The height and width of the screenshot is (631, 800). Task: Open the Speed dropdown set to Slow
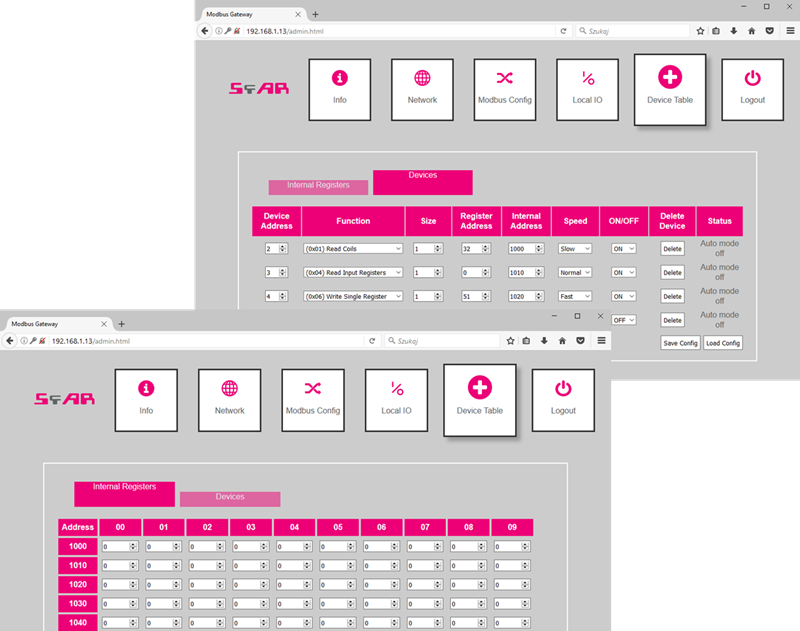575,248
